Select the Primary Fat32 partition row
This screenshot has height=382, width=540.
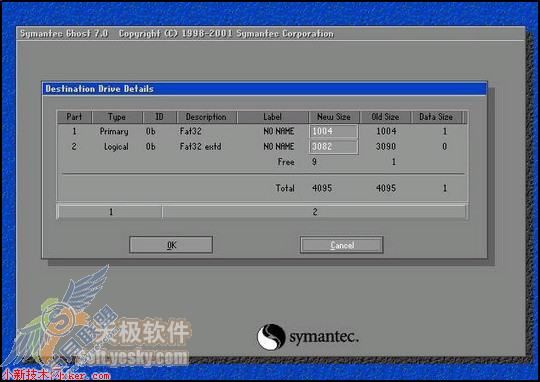coord(262,131)
